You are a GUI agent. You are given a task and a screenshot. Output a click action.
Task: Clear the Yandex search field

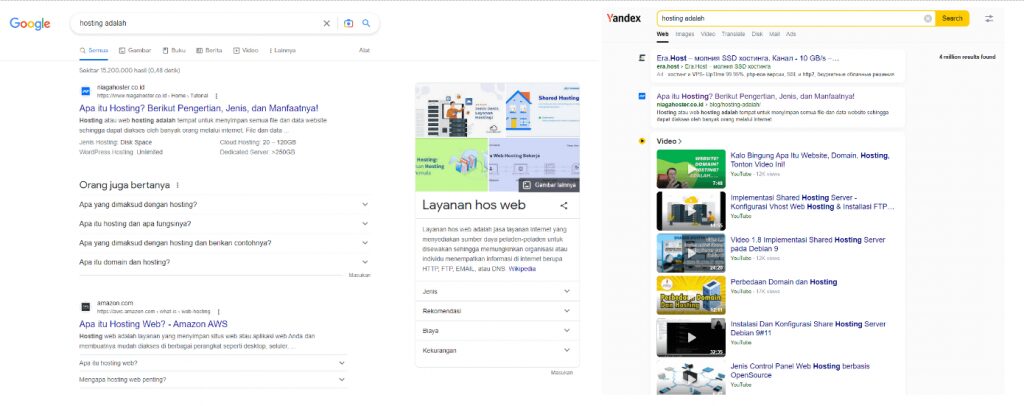[x=927, y=18]
